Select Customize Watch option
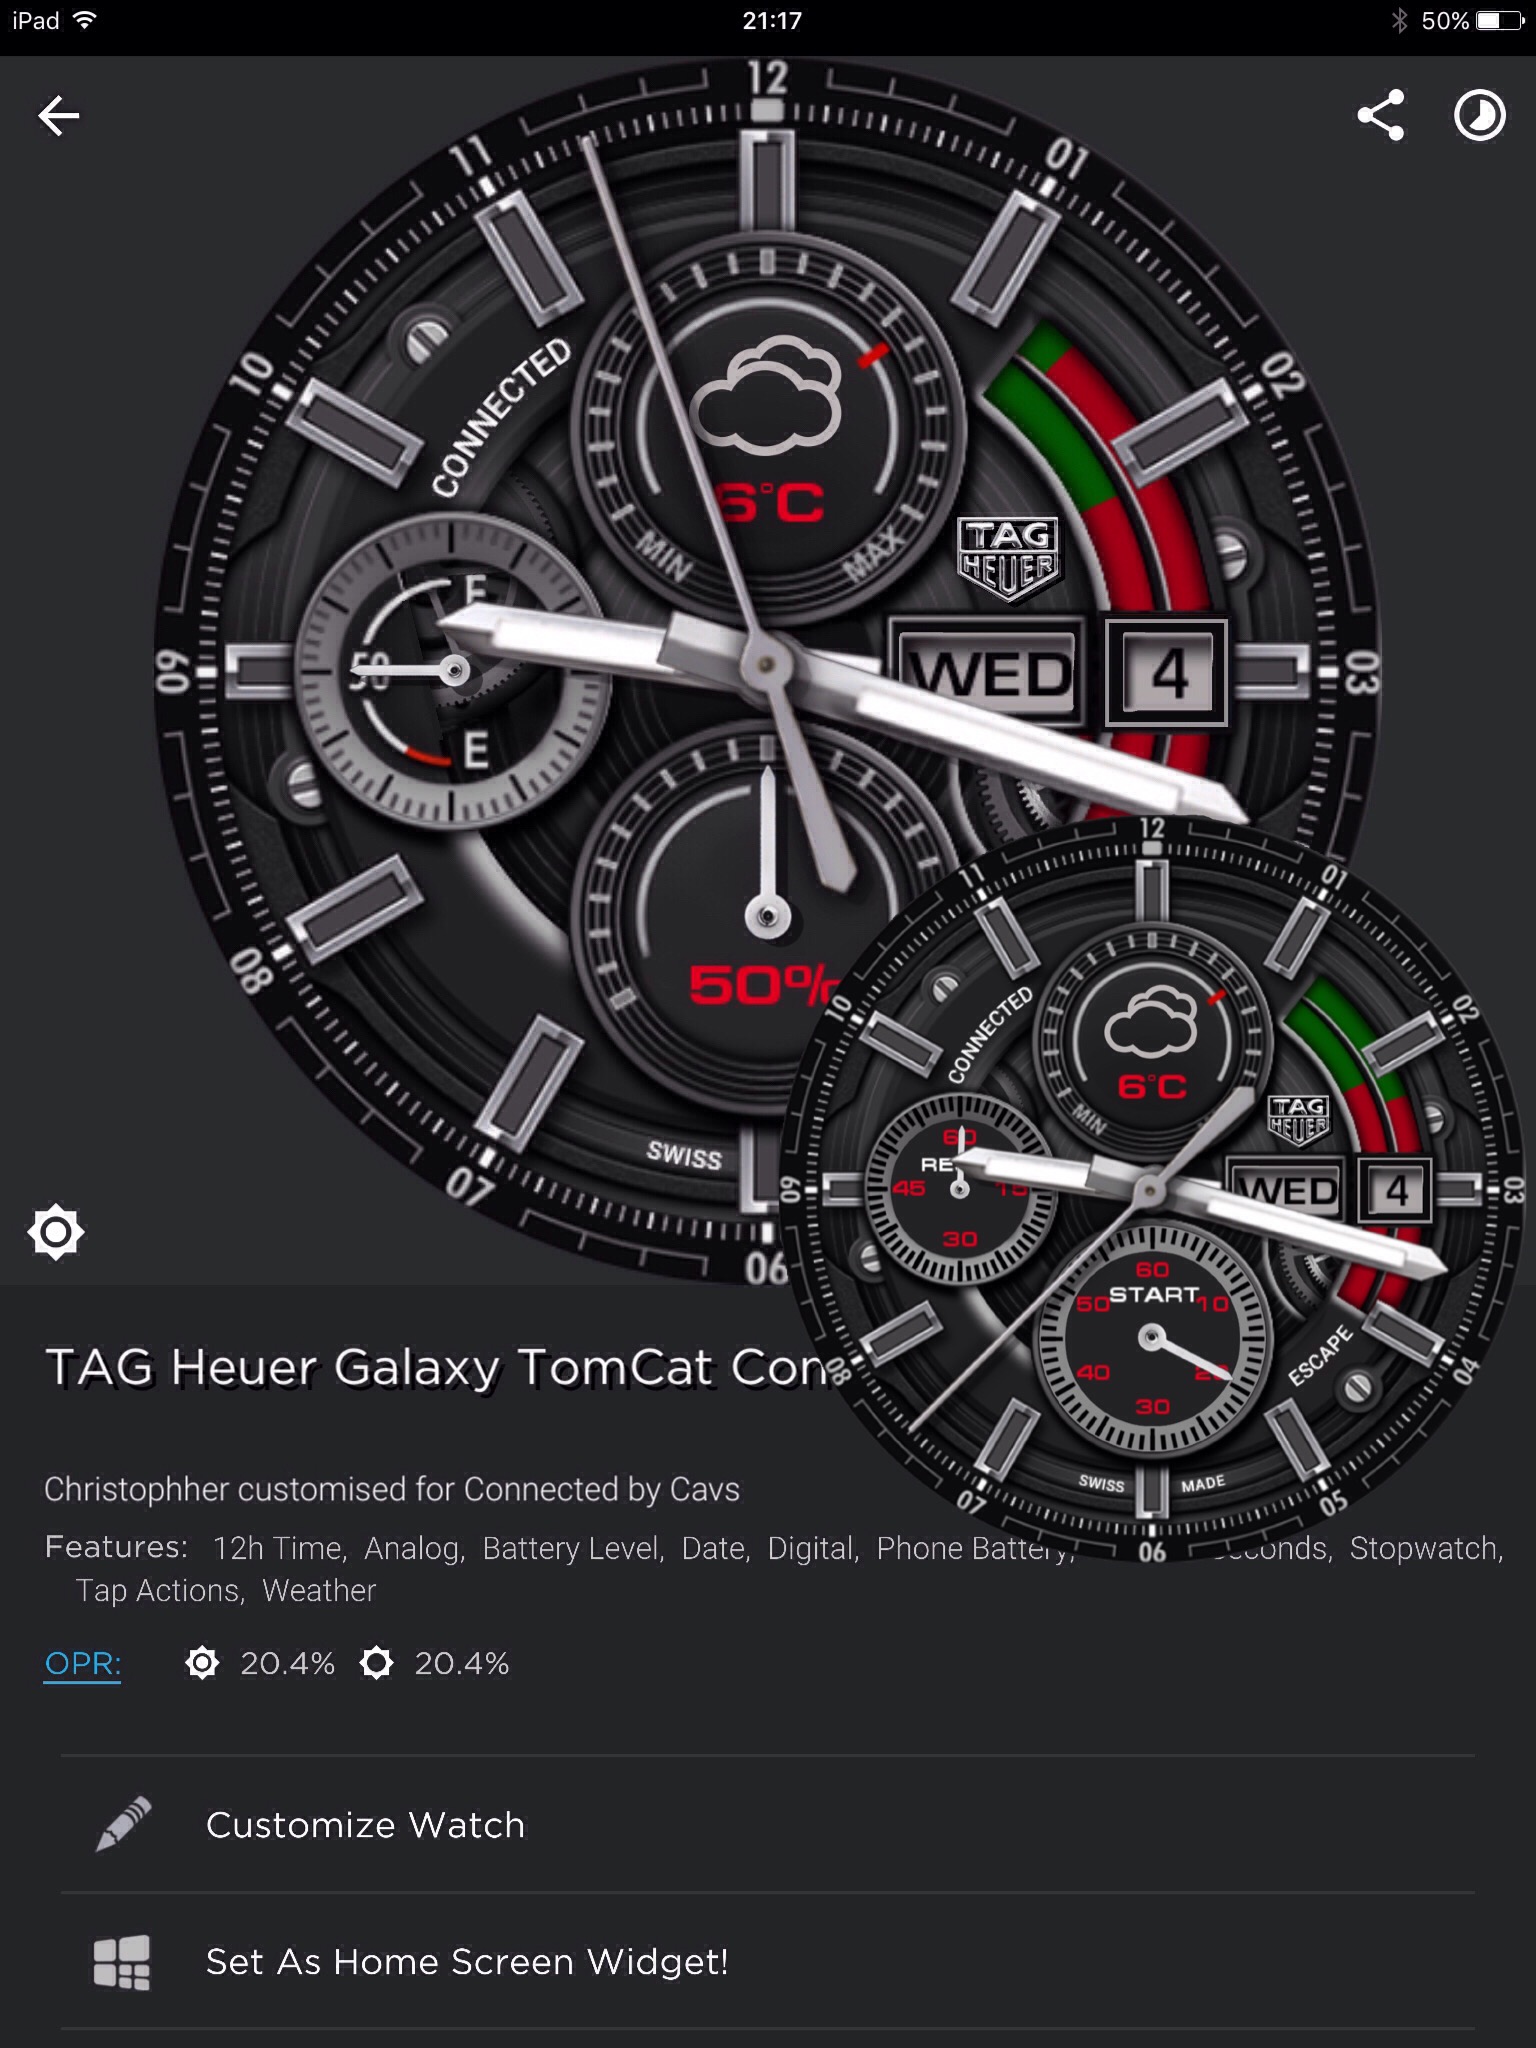Viewport: 1536px width, 2048px height. click(768, 1825)
